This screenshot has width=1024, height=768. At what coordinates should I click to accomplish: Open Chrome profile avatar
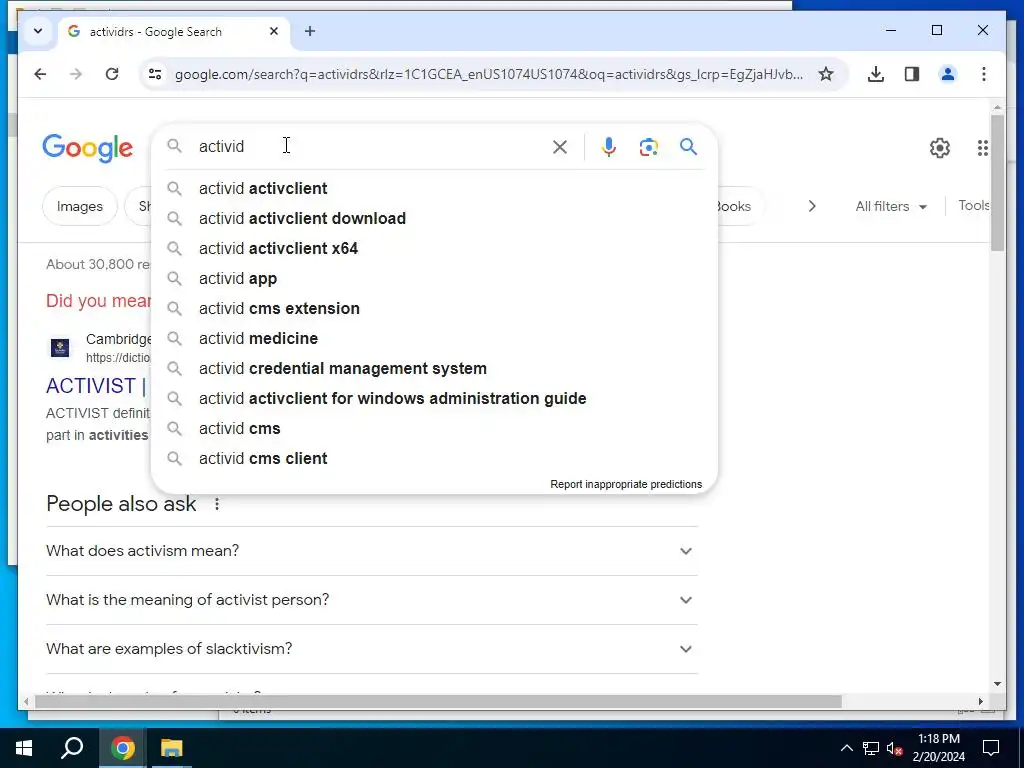coord(948,74)
